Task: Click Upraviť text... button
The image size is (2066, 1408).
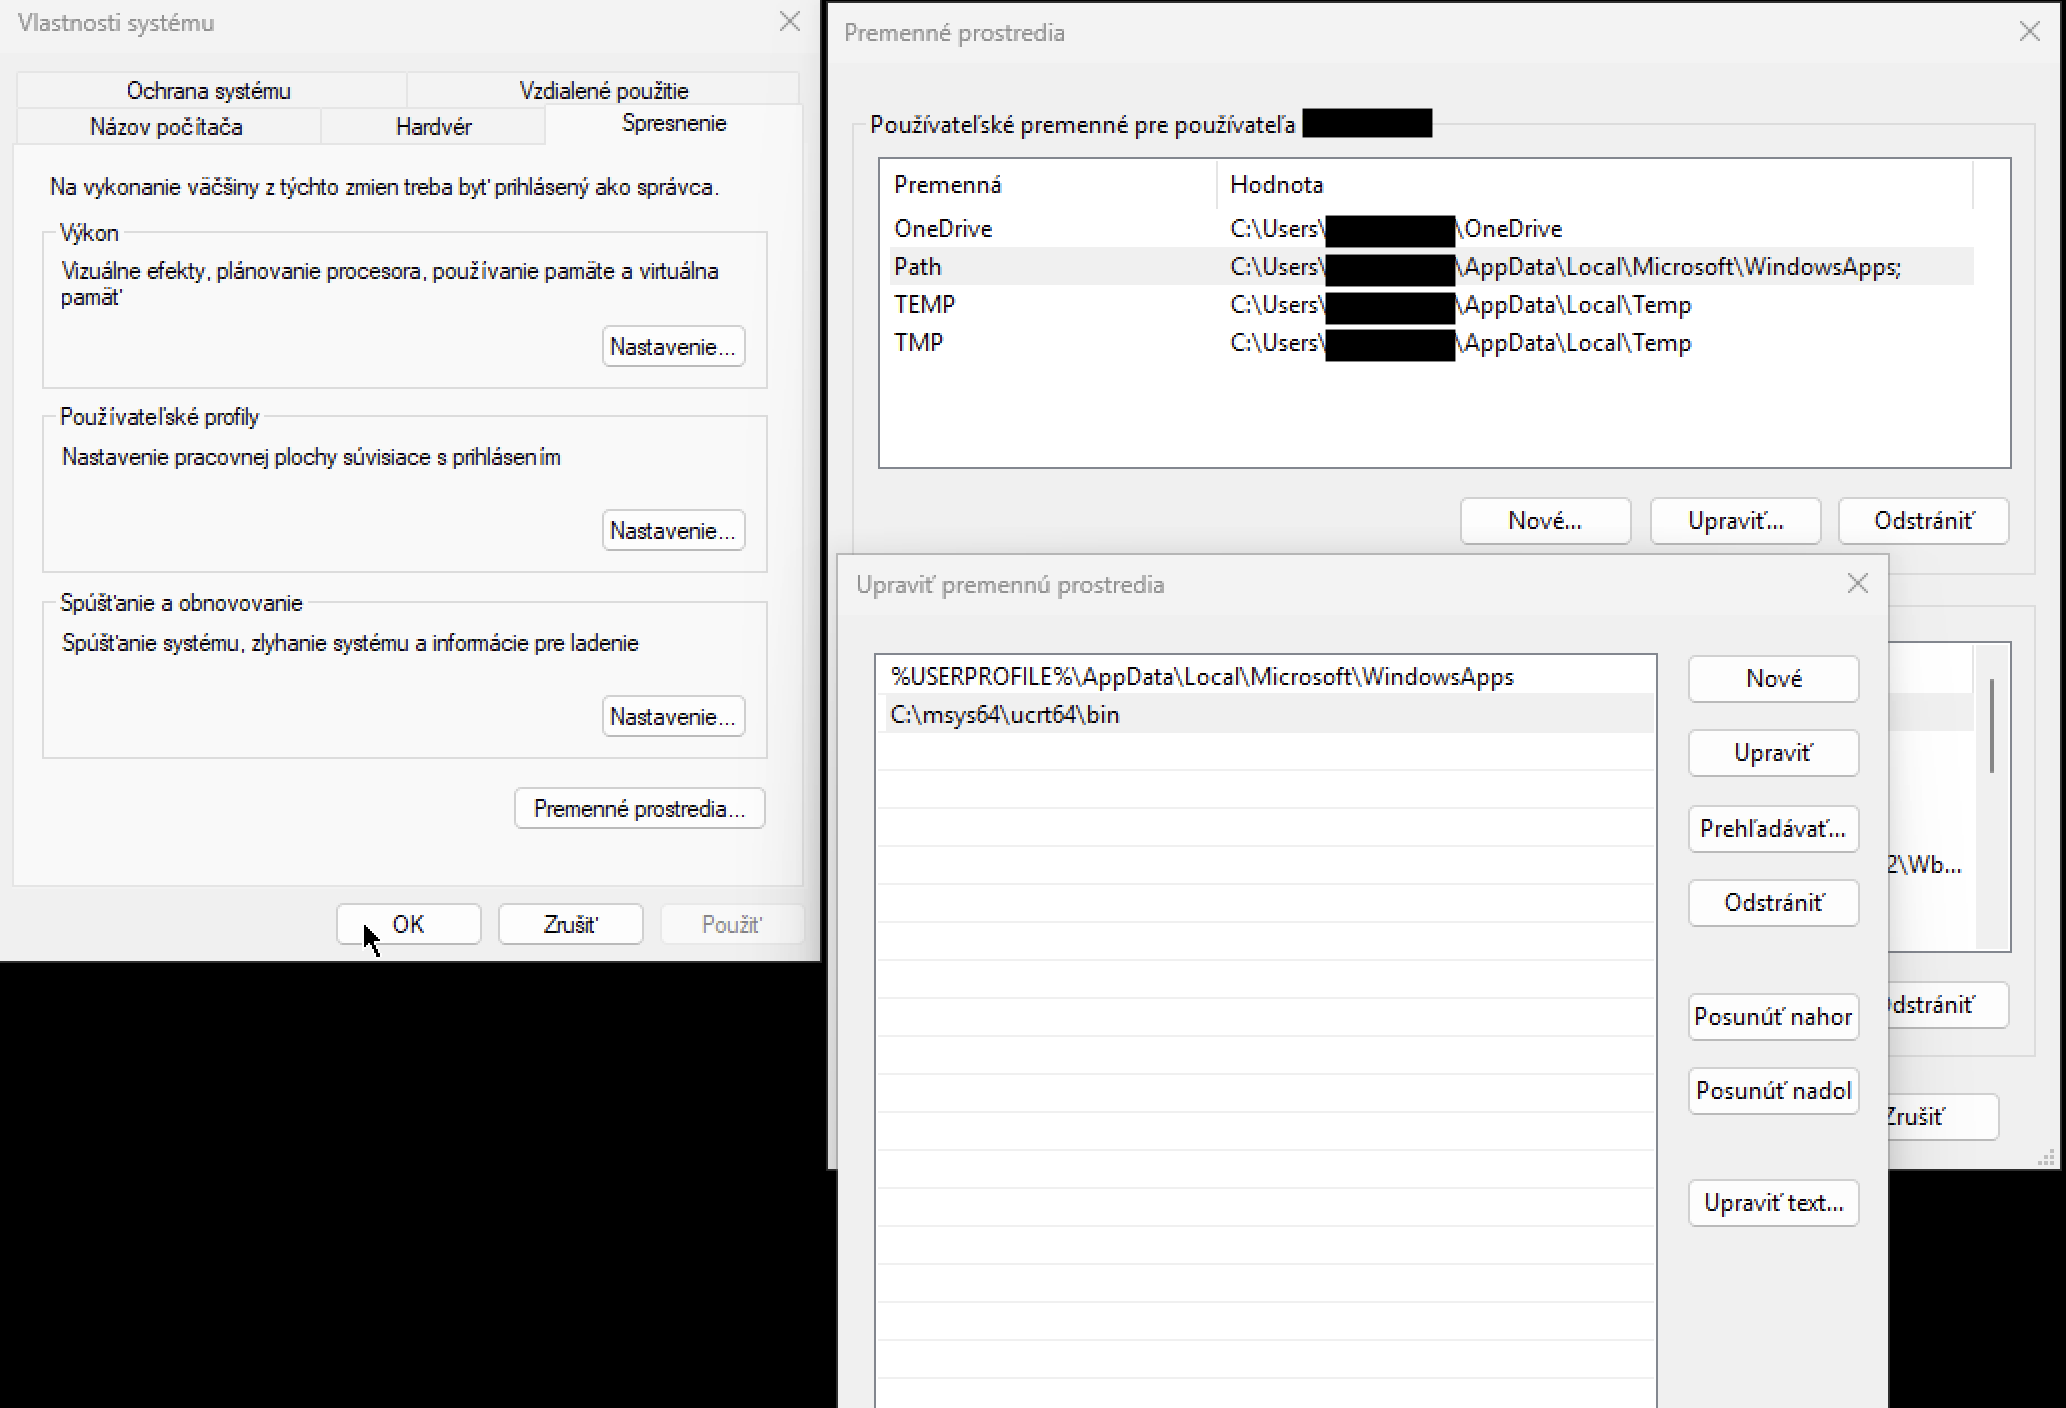Action: [x=1773, y=1203]
